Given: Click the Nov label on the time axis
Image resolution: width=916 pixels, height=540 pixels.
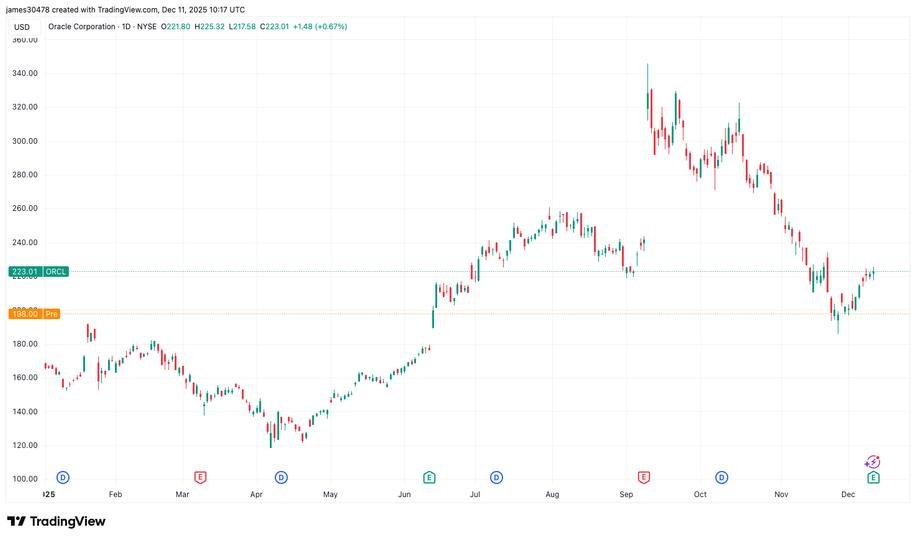Looking at the screenshot, I should pyautogui.click(x=782, y=494).
